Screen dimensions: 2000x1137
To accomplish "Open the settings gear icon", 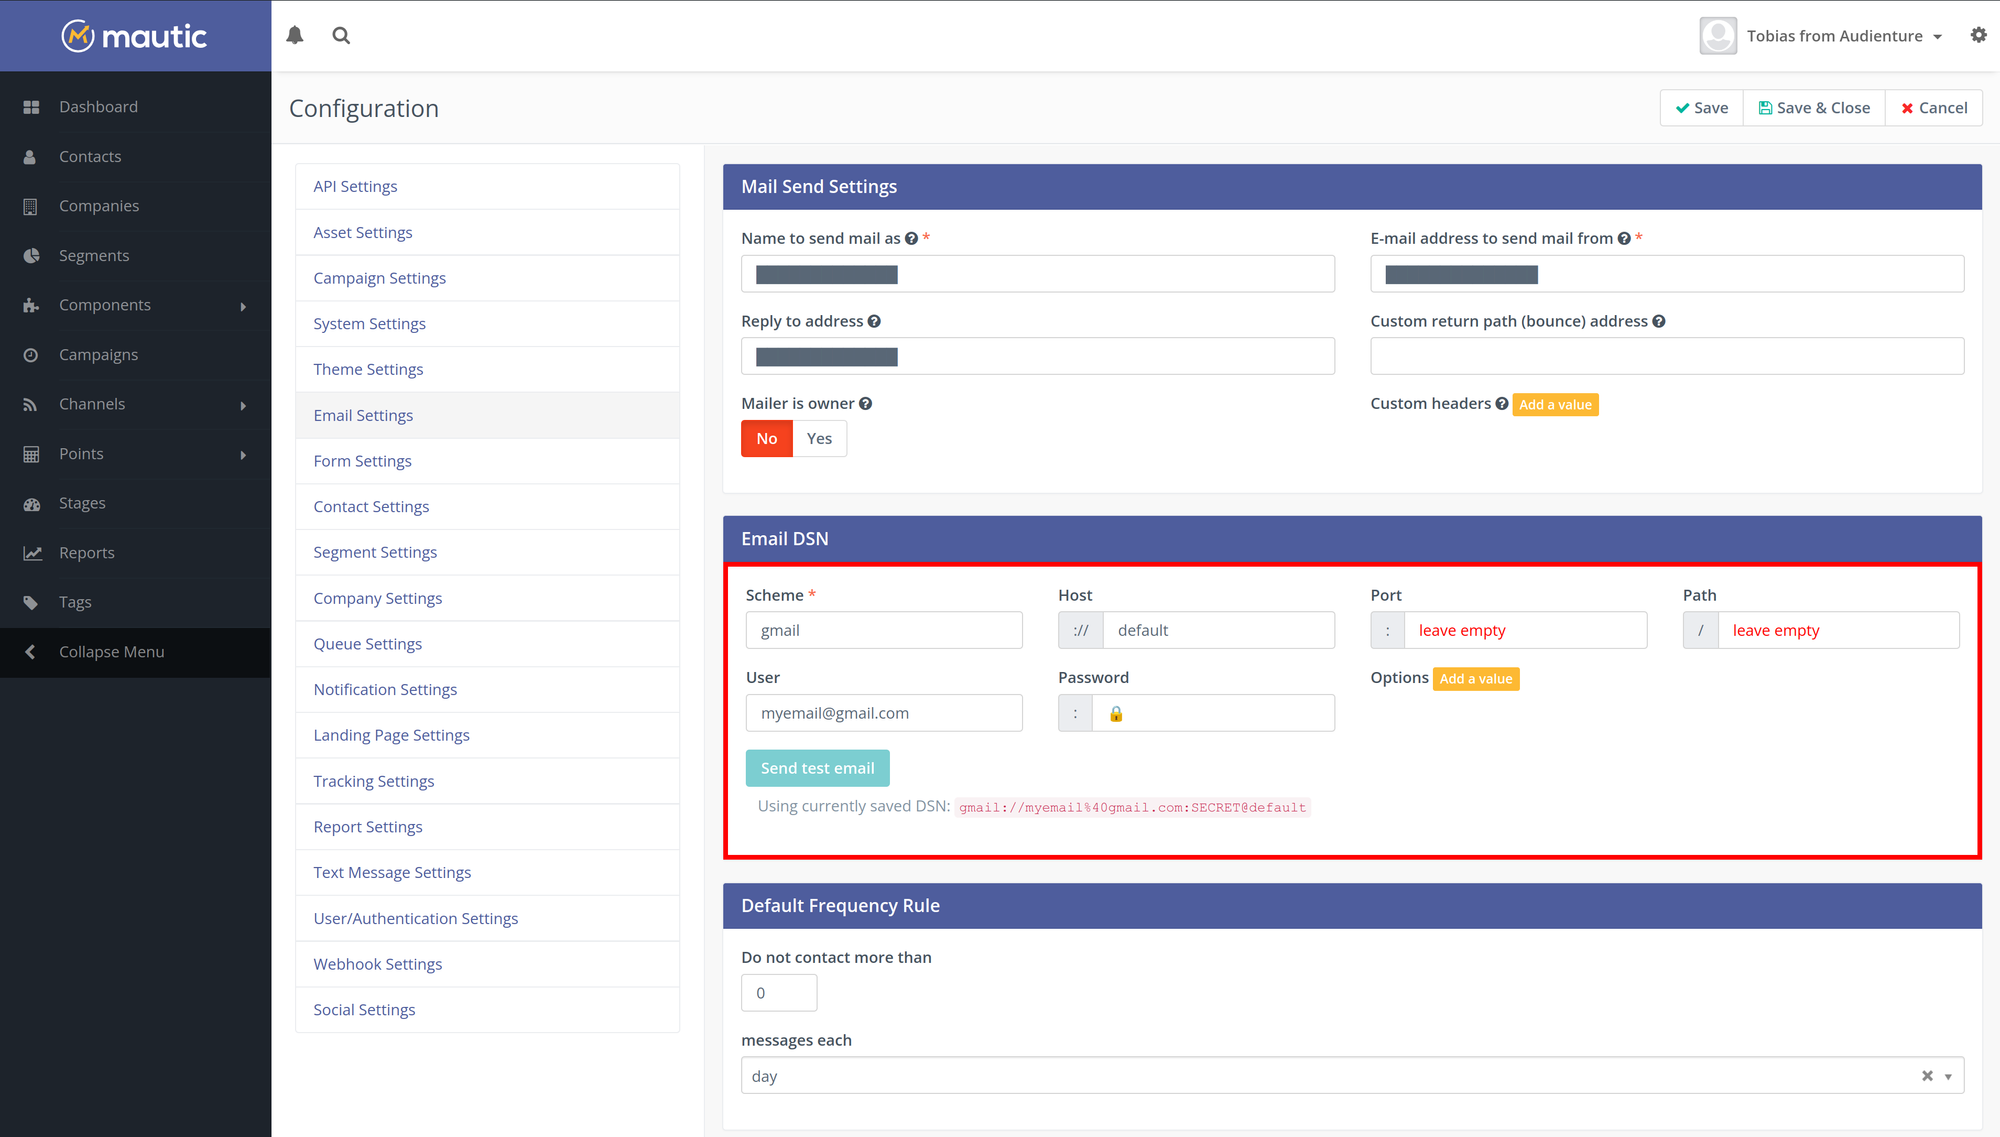I will click(x=1978, y=35).
